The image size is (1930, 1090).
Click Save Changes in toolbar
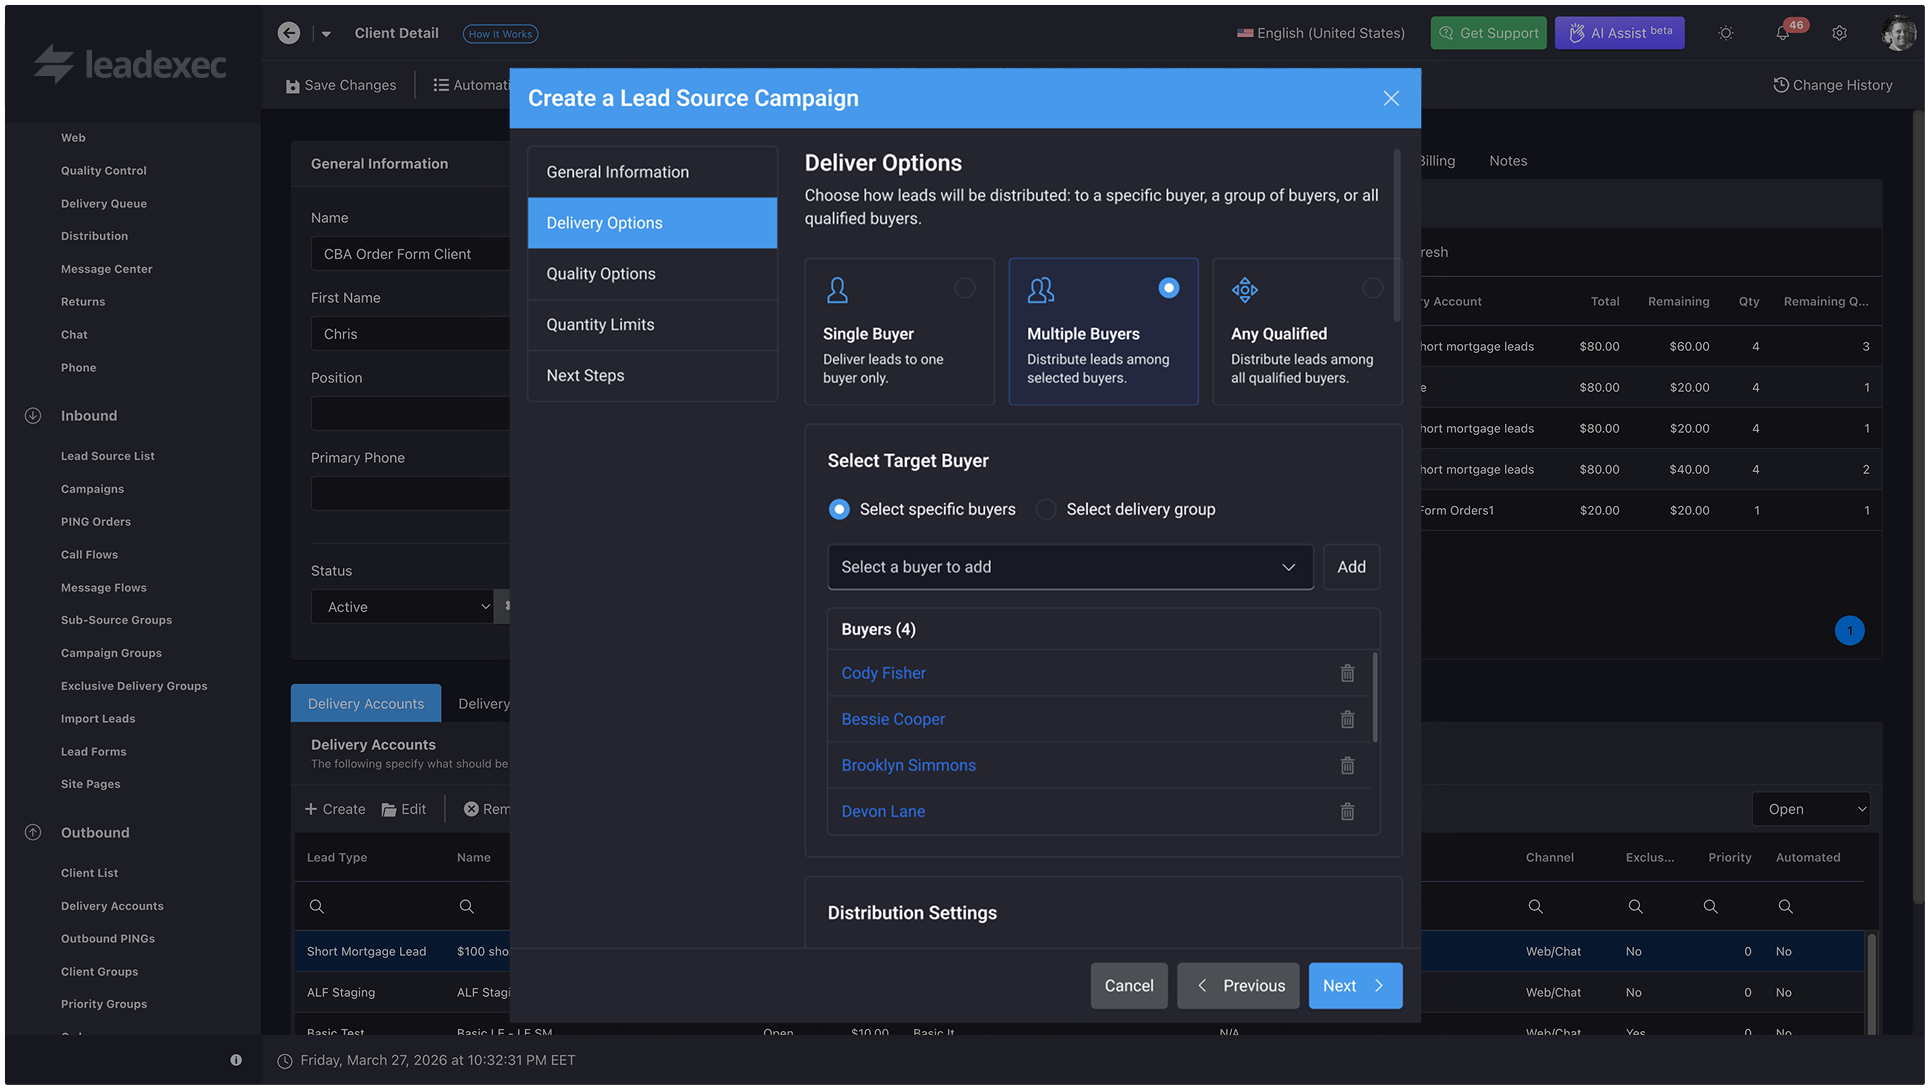tap(341, 85)
